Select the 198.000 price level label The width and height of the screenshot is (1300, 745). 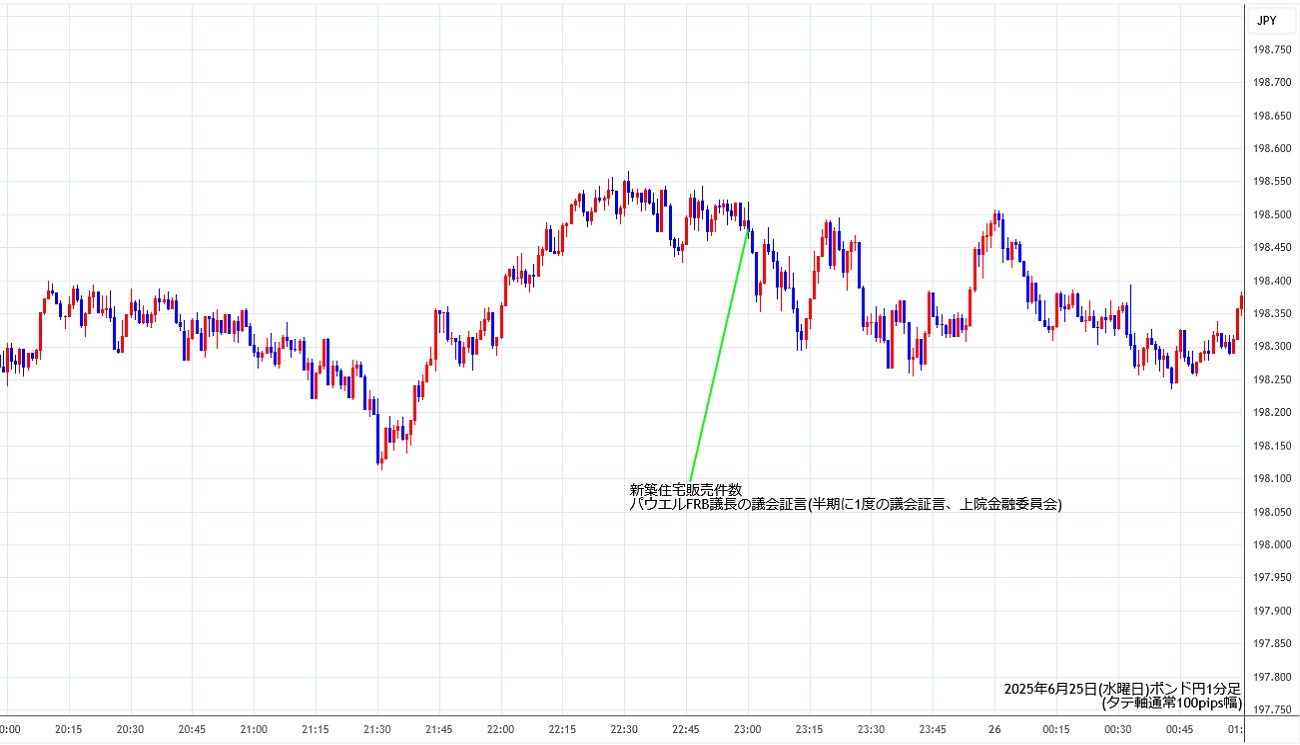tap(1272, 545)
